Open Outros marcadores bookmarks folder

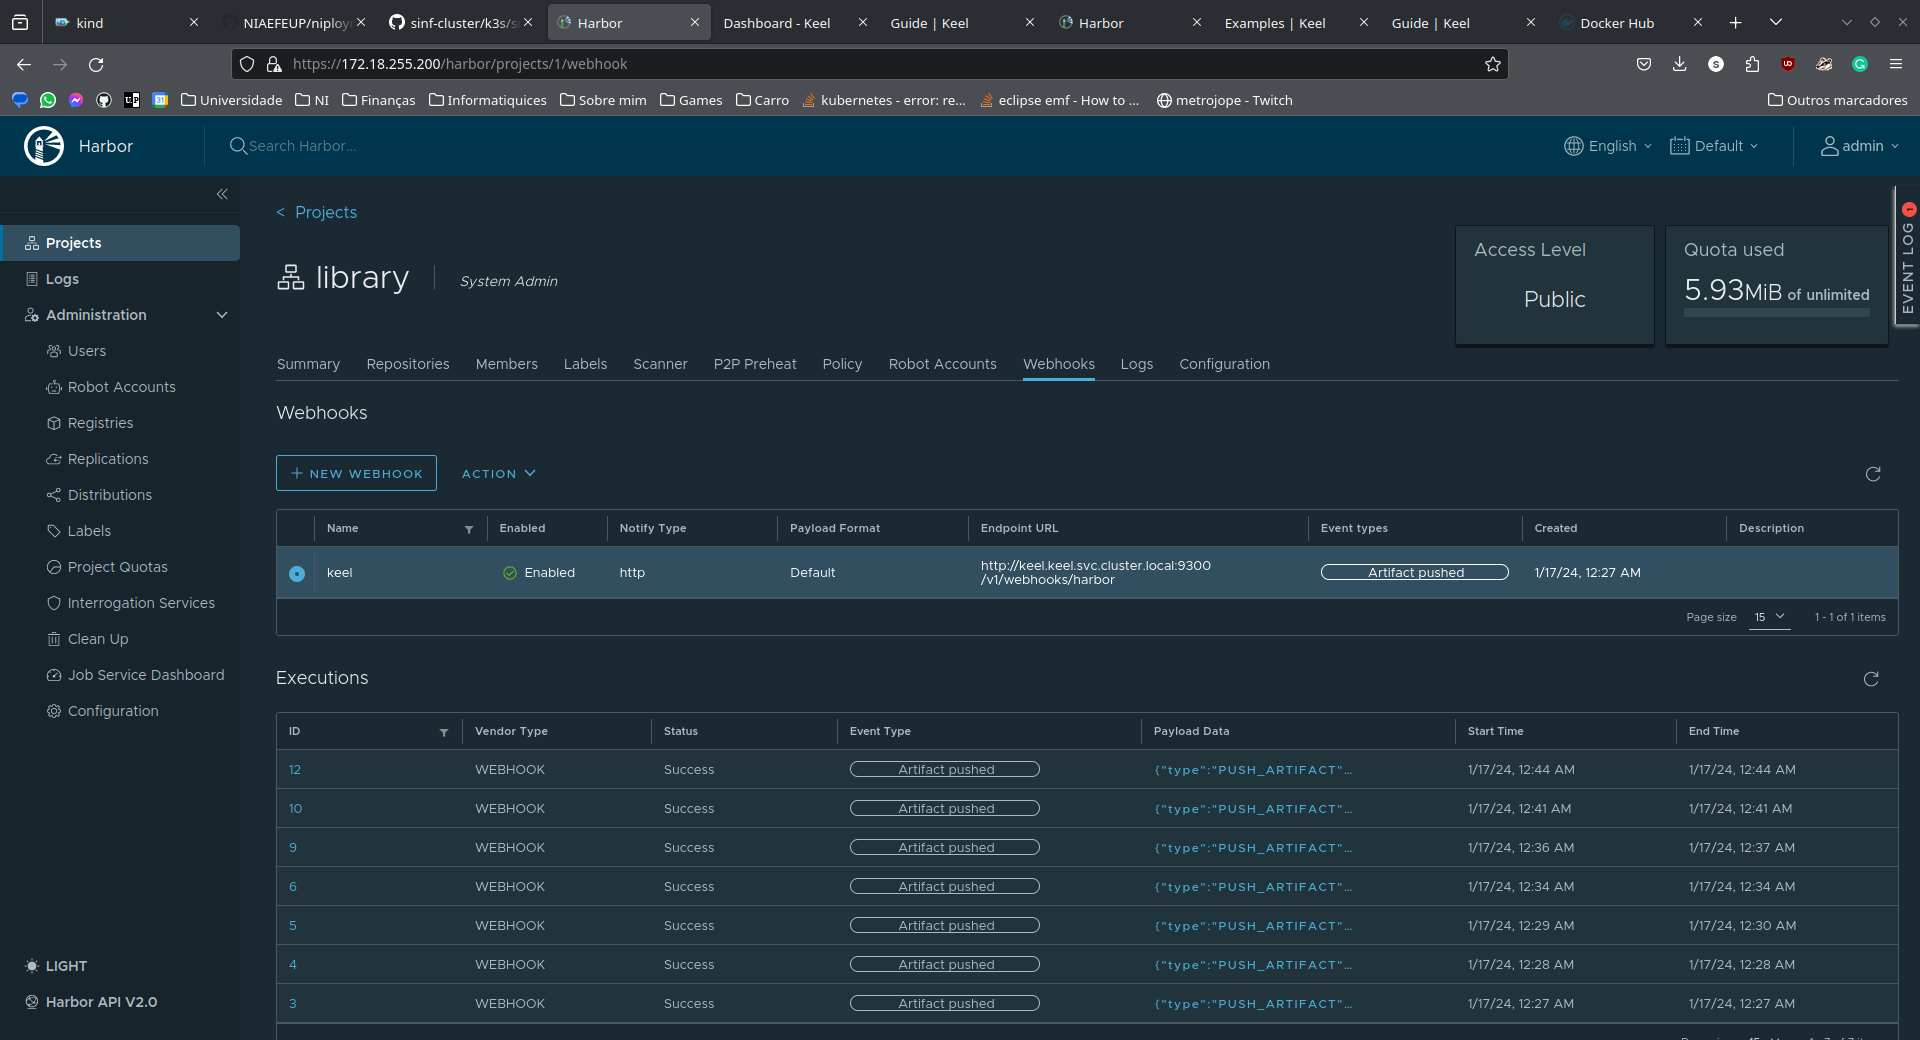tap(1838, 100)
